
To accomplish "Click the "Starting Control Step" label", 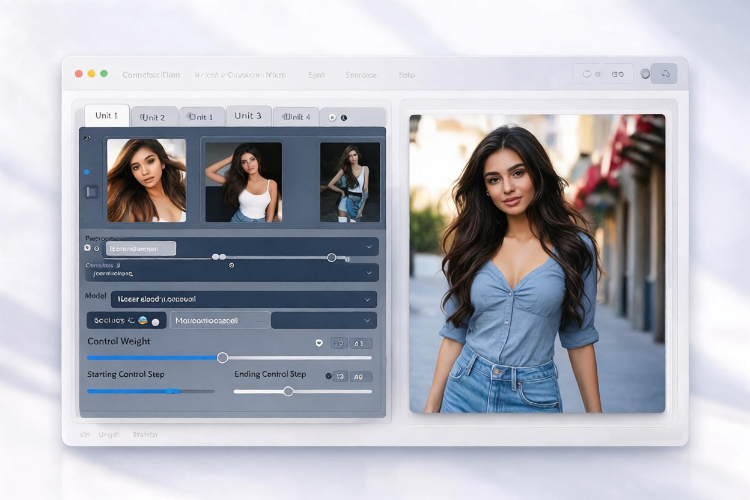I will (126, 374).
